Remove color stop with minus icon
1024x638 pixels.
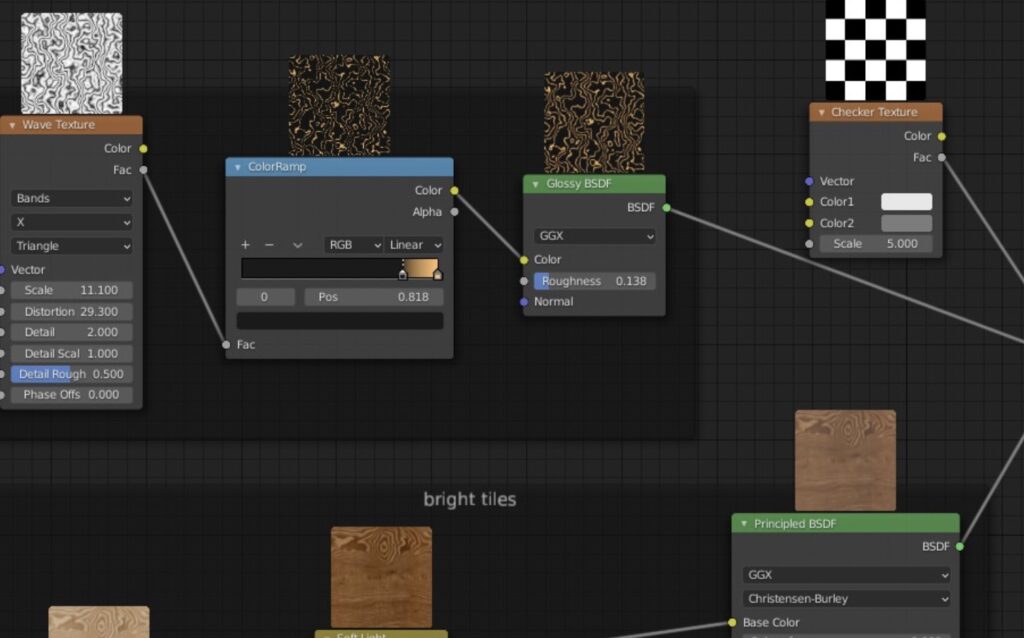(269, 245)
